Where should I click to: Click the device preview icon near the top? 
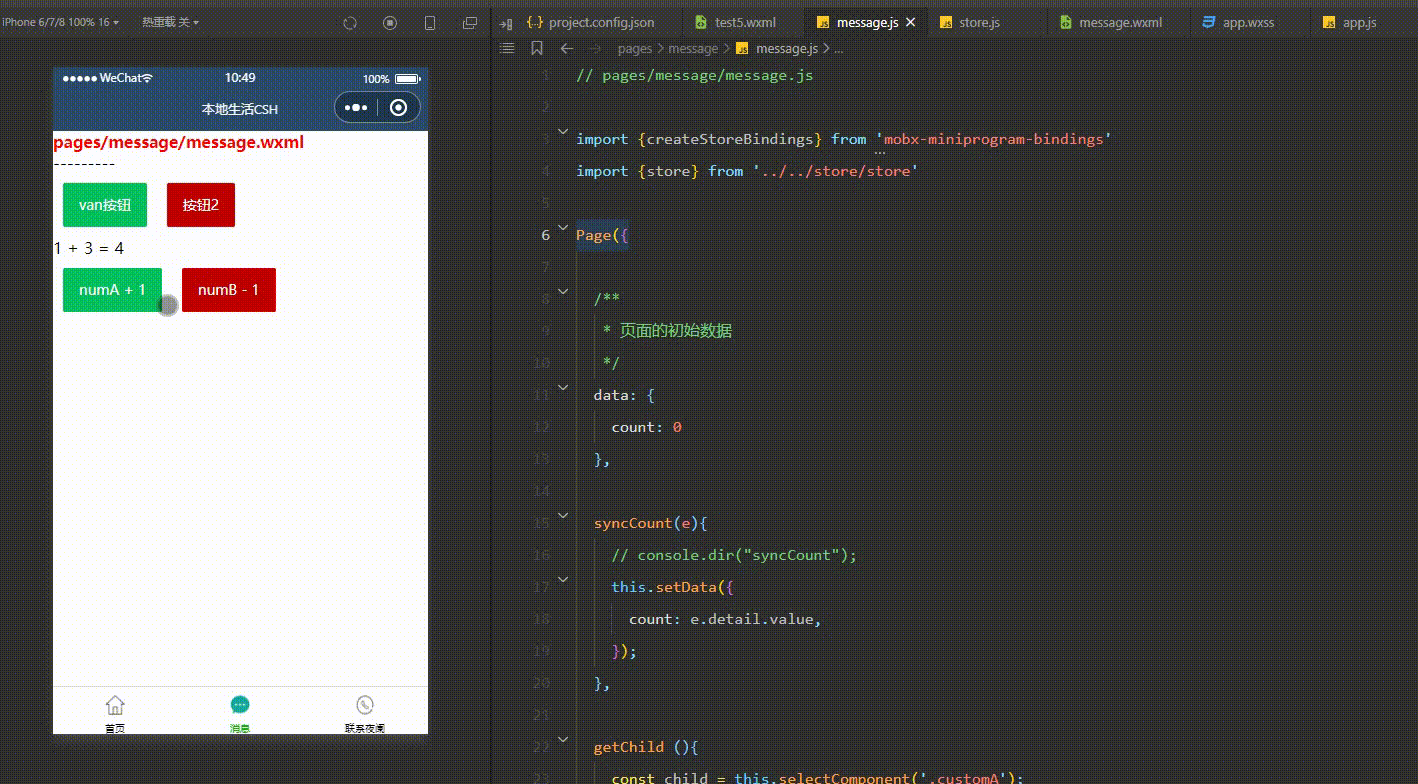click(430, 22)
